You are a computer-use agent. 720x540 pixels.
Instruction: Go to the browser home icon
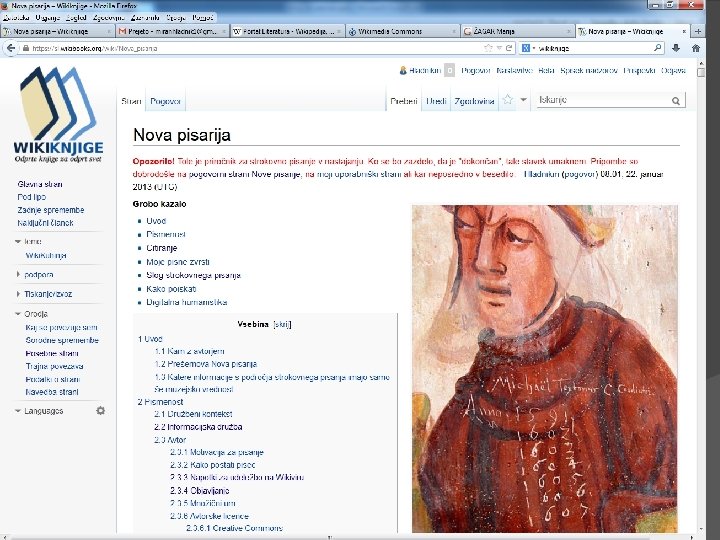(696, 48)
